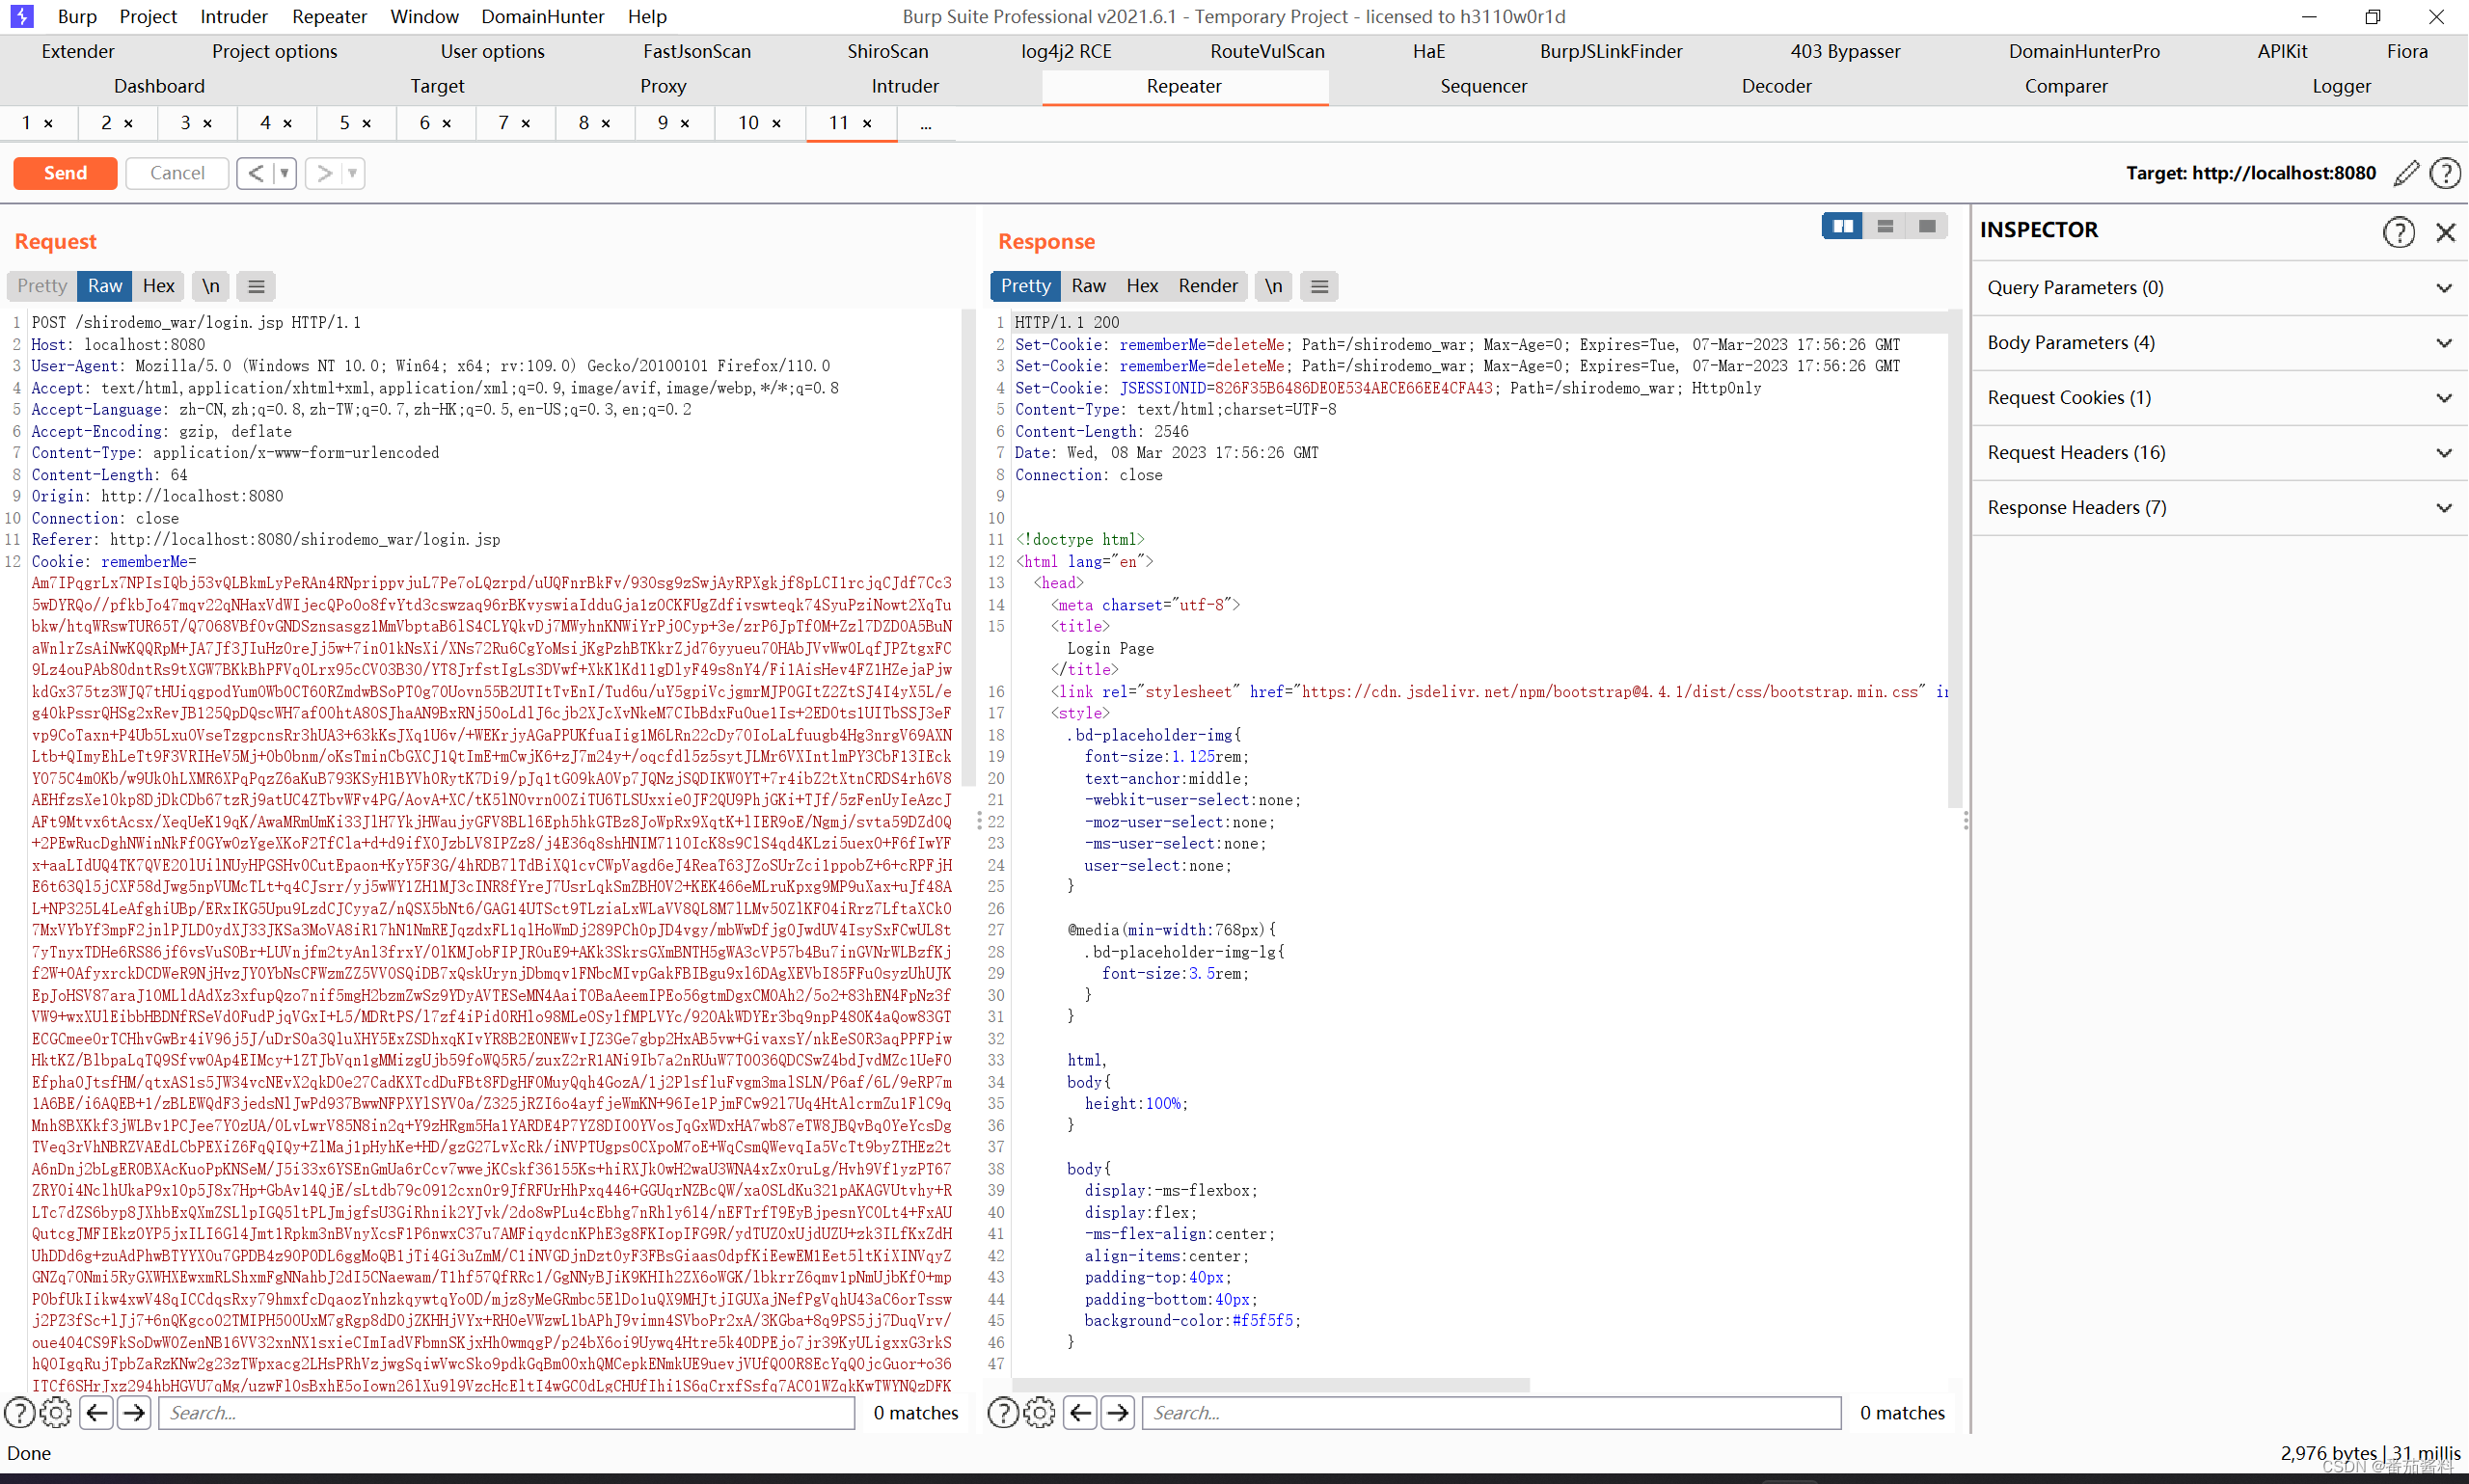Go to previous request search match arrow

[96, 1412]
